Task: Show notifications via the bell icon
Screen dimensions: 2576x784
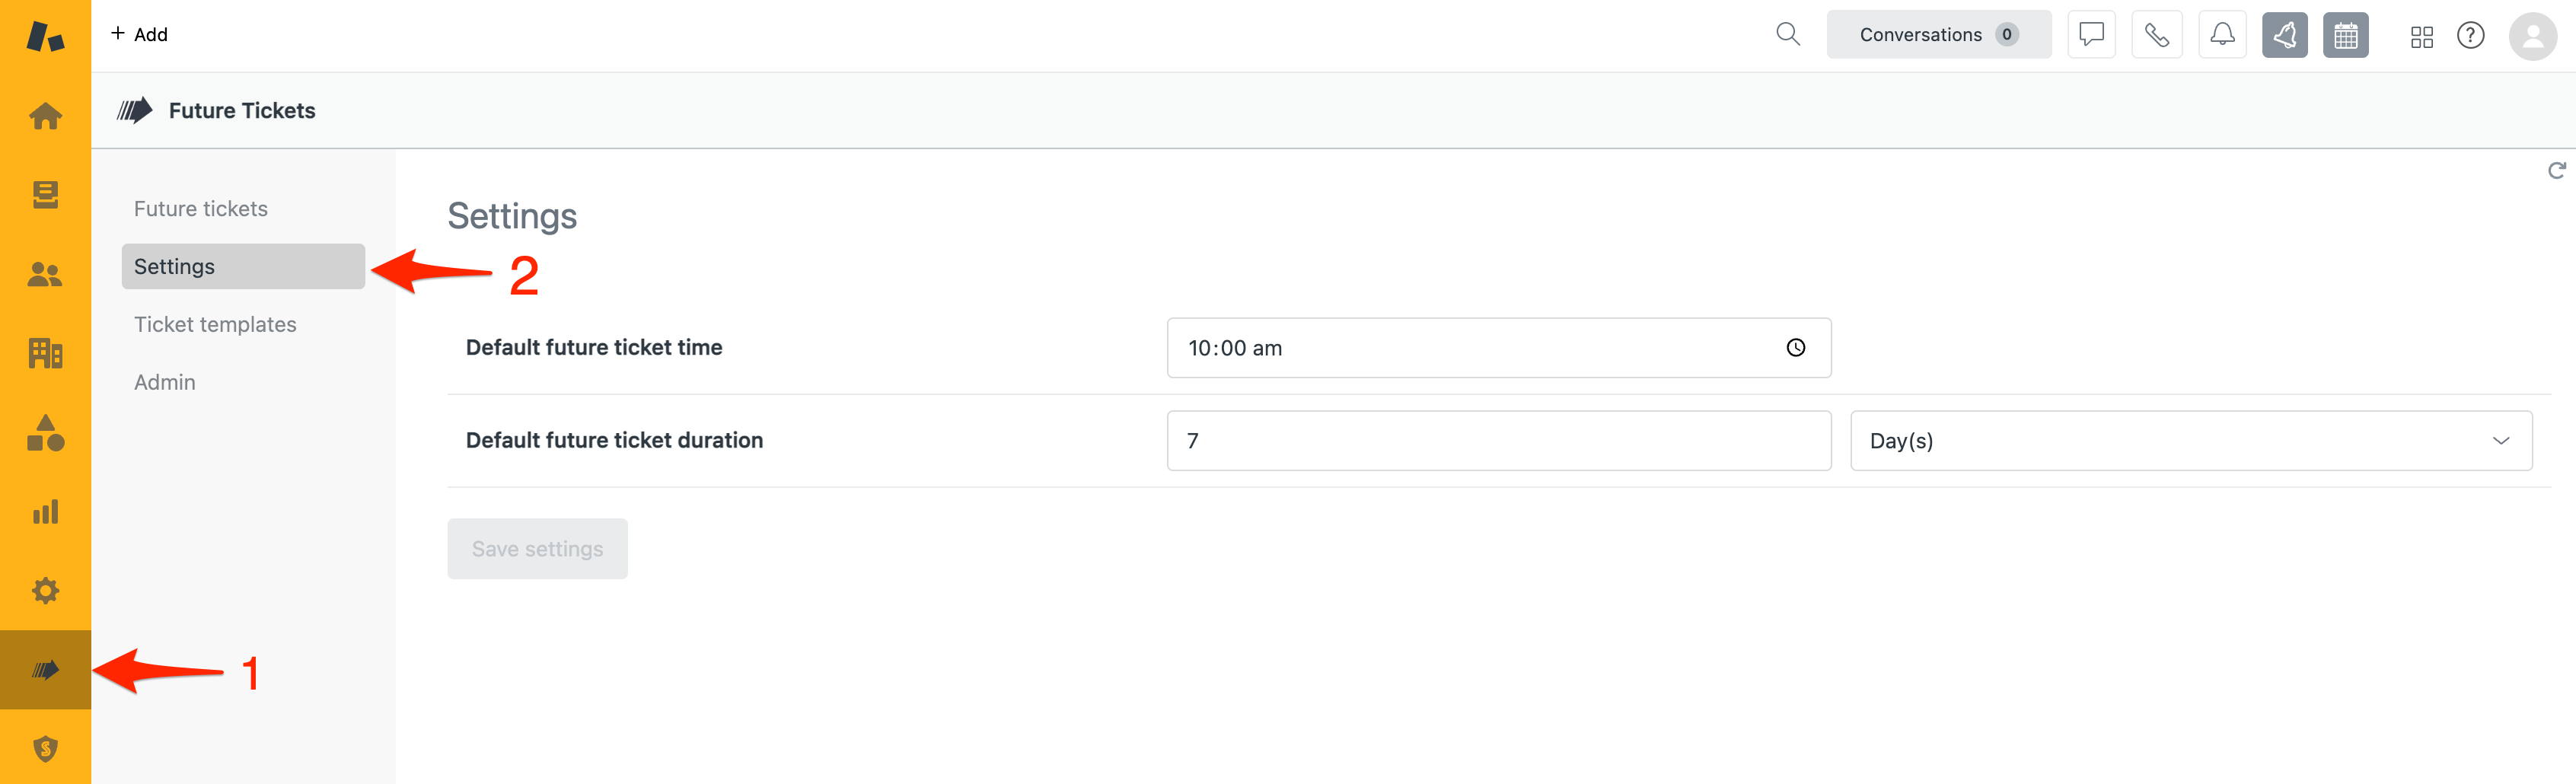Action: click(x=2222, y=35)
